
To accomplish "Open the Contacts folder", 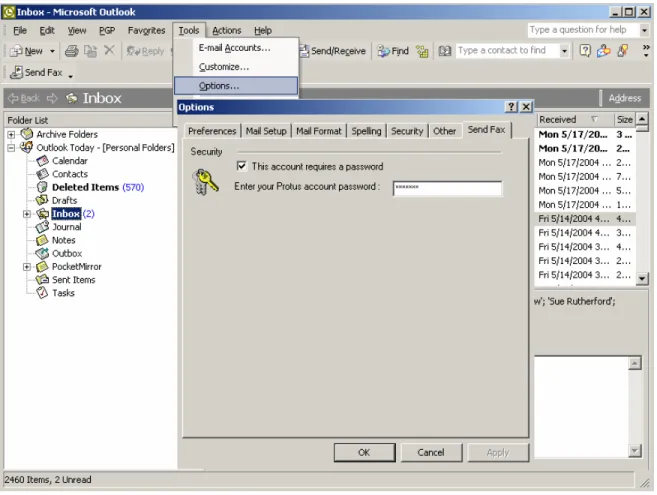I will pos(70,174).
